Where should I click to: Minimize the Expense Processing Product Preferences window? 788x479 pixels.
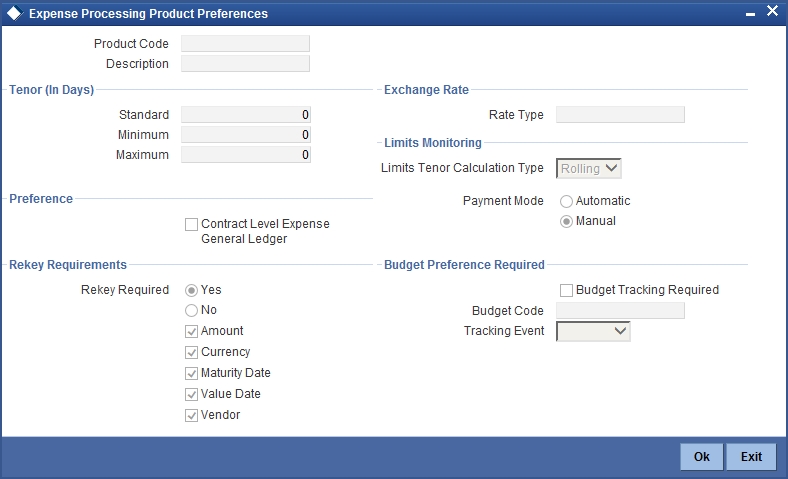point(749,13)
